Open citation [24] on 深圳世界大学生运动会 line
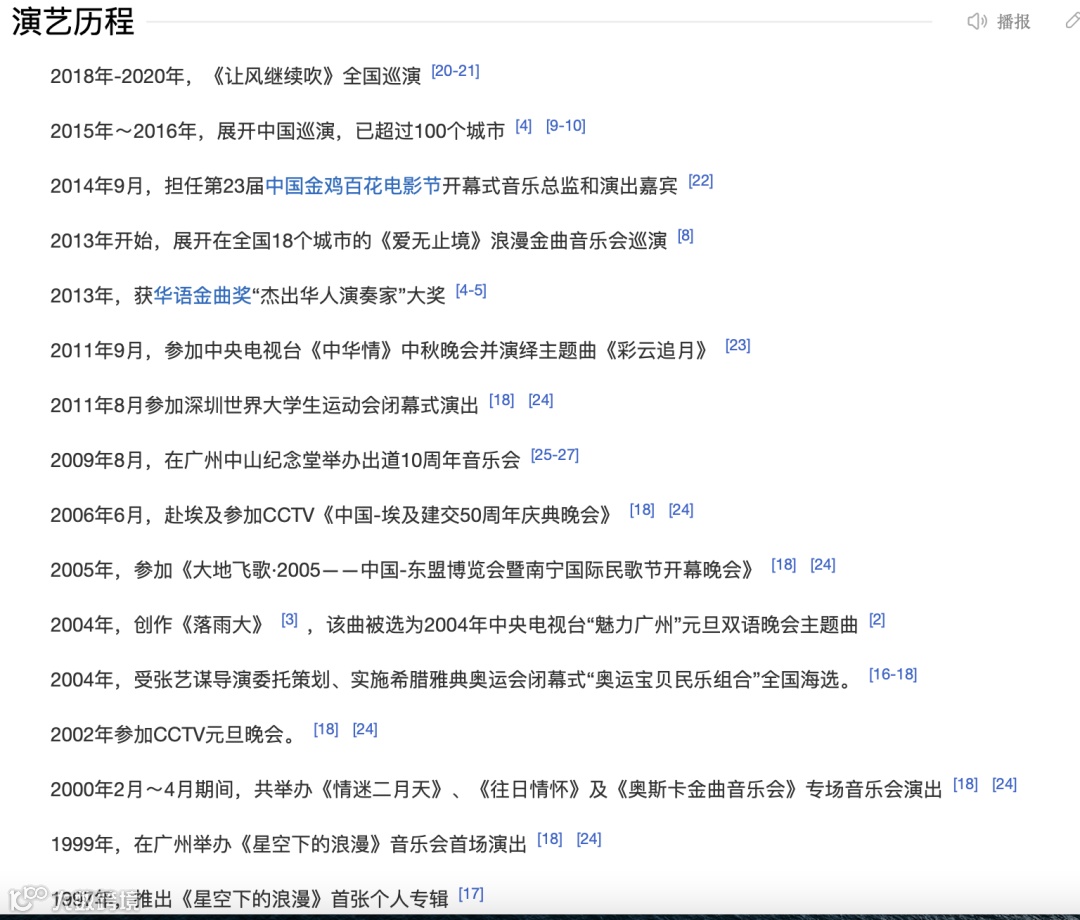The width and height of the screenshot is (1080, 920). [x=541, y=400]
